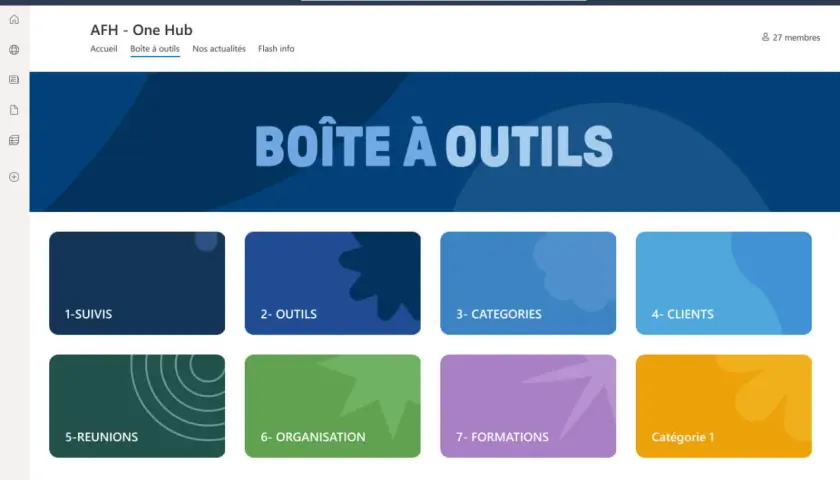Go to the Accueil tab
The width and height of the screenshot is (840, 480).
103,49
